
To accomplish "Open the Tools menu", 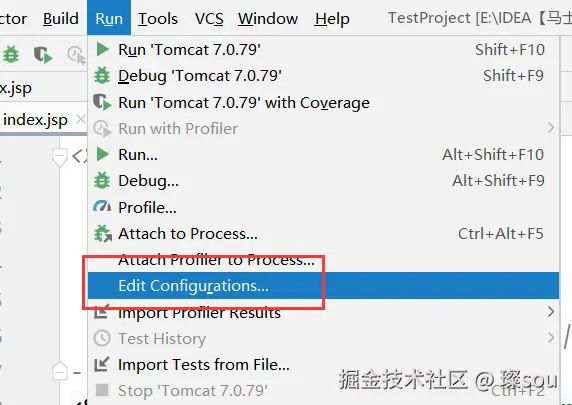I will click(158, 18).
